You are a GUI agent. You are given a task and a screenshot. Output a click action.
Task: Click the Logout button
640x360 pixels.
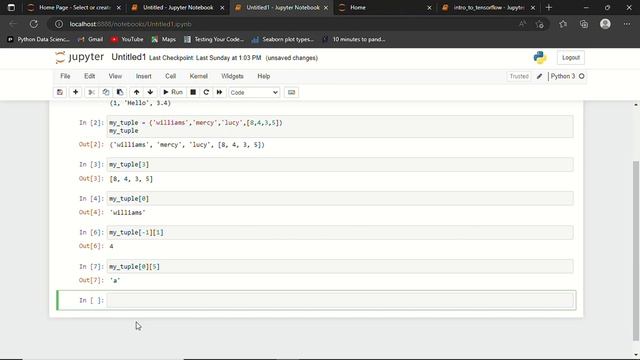pos(571,58)
